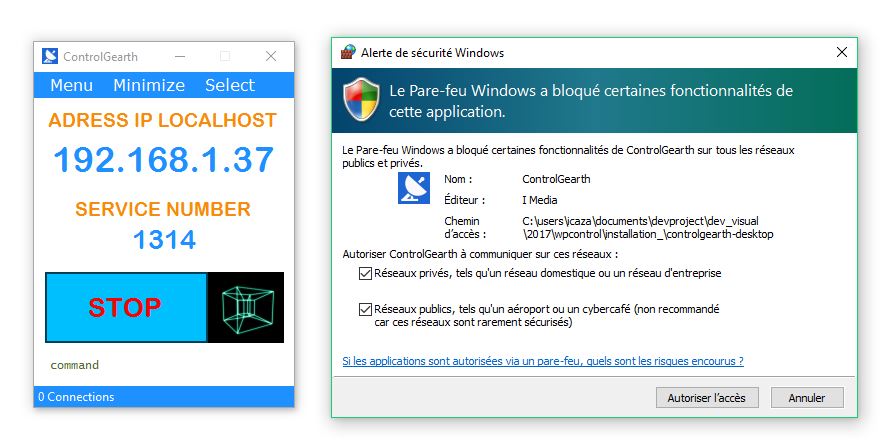
Task: Uncheck the Réseaux privés checkbox
Action: pos(364,273)
